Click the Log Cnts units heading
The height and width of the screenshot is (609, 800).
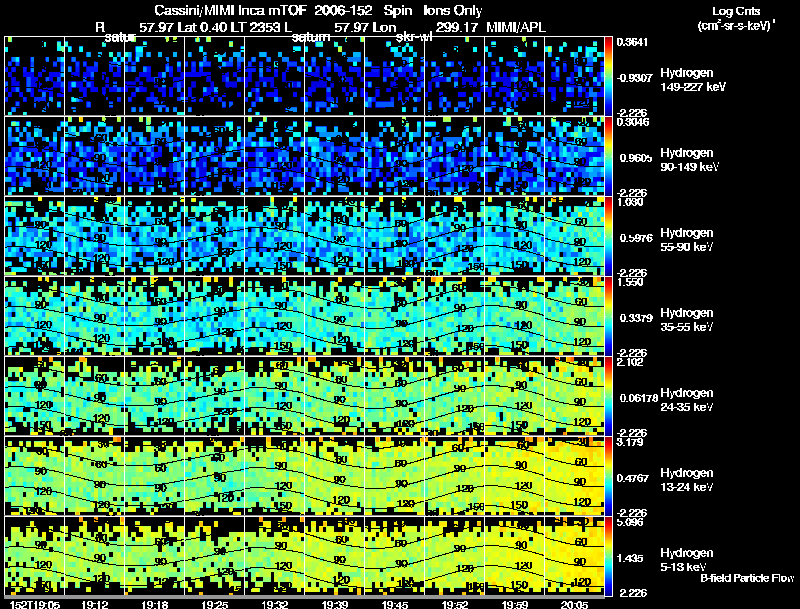(736, 11)
